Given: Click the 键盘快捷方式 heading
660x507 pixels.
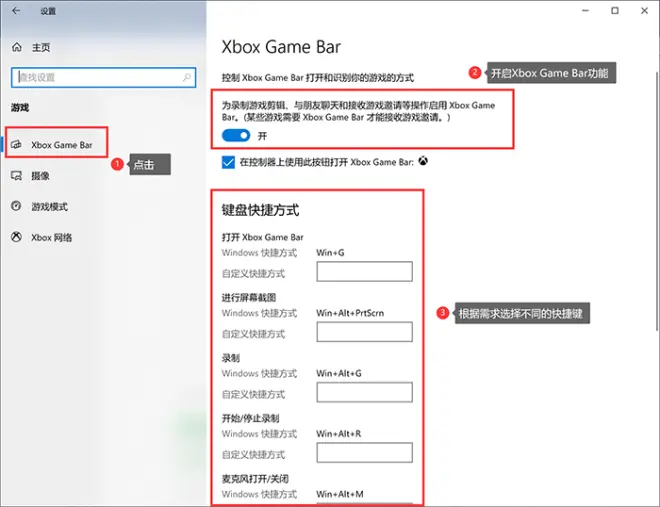Looking at the screenshot, I should (x=261, y=210).
